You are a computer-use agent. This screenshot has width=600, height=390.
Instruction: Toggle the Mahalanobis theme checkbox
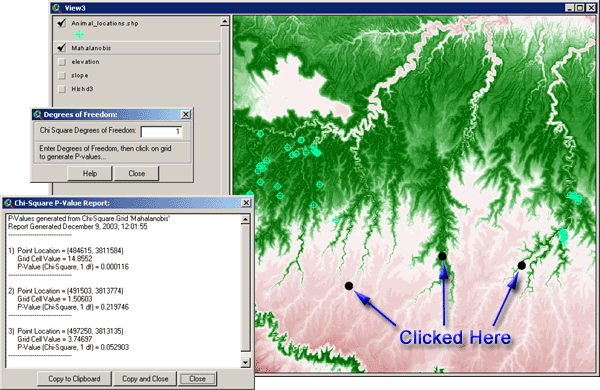click(61, 48)
